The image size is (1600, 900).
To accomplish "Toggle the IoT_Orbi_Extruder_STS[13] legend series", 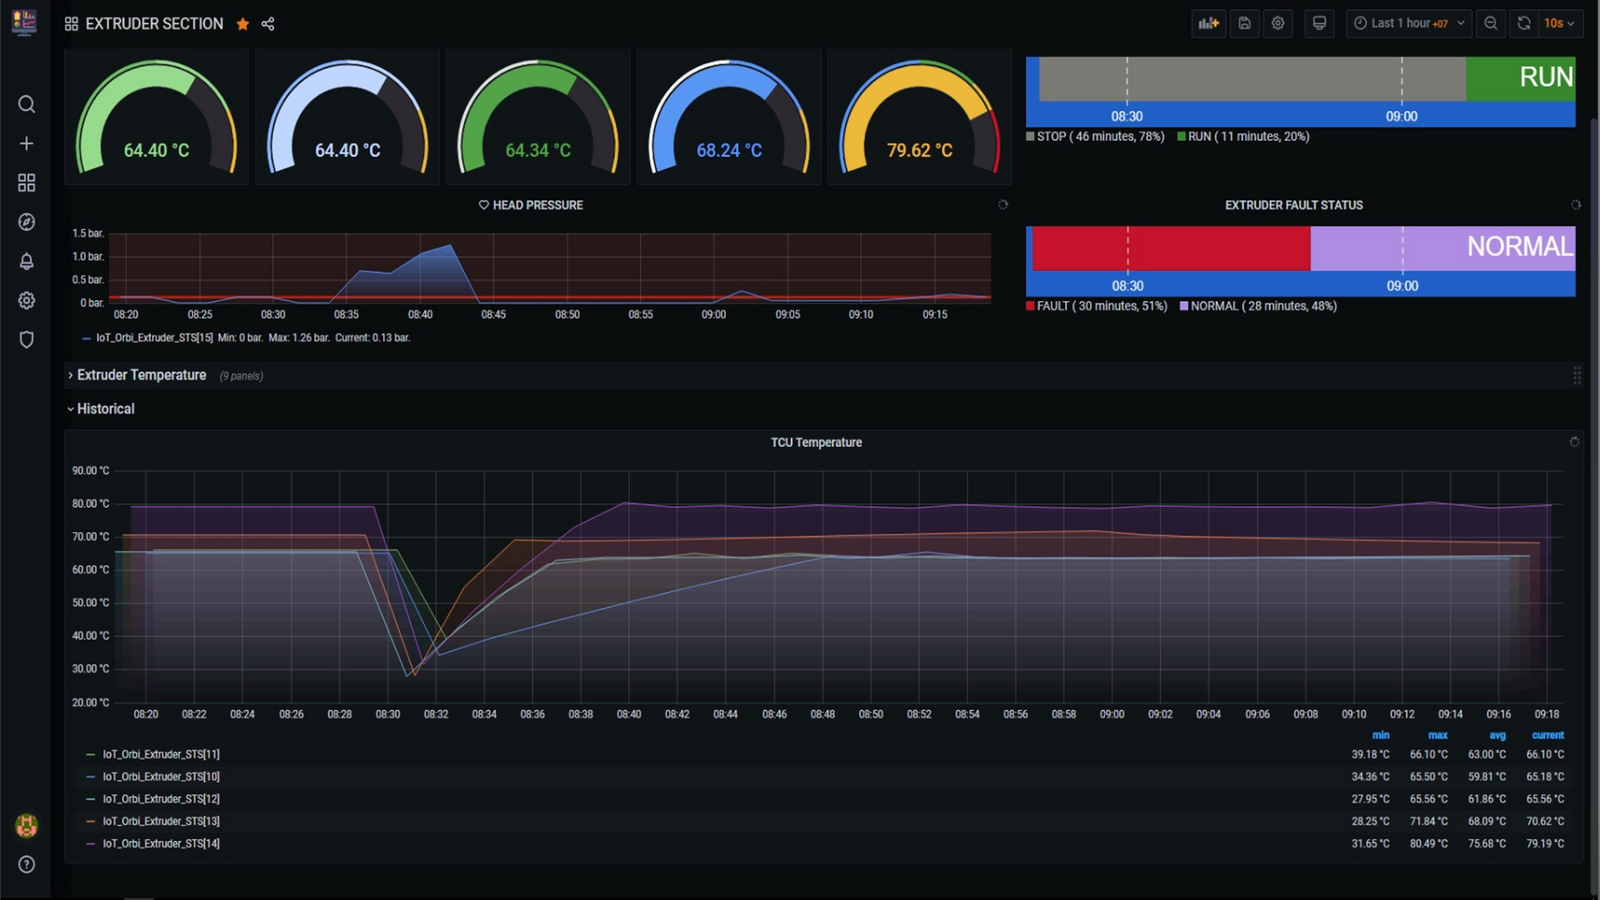I will 160,821.
